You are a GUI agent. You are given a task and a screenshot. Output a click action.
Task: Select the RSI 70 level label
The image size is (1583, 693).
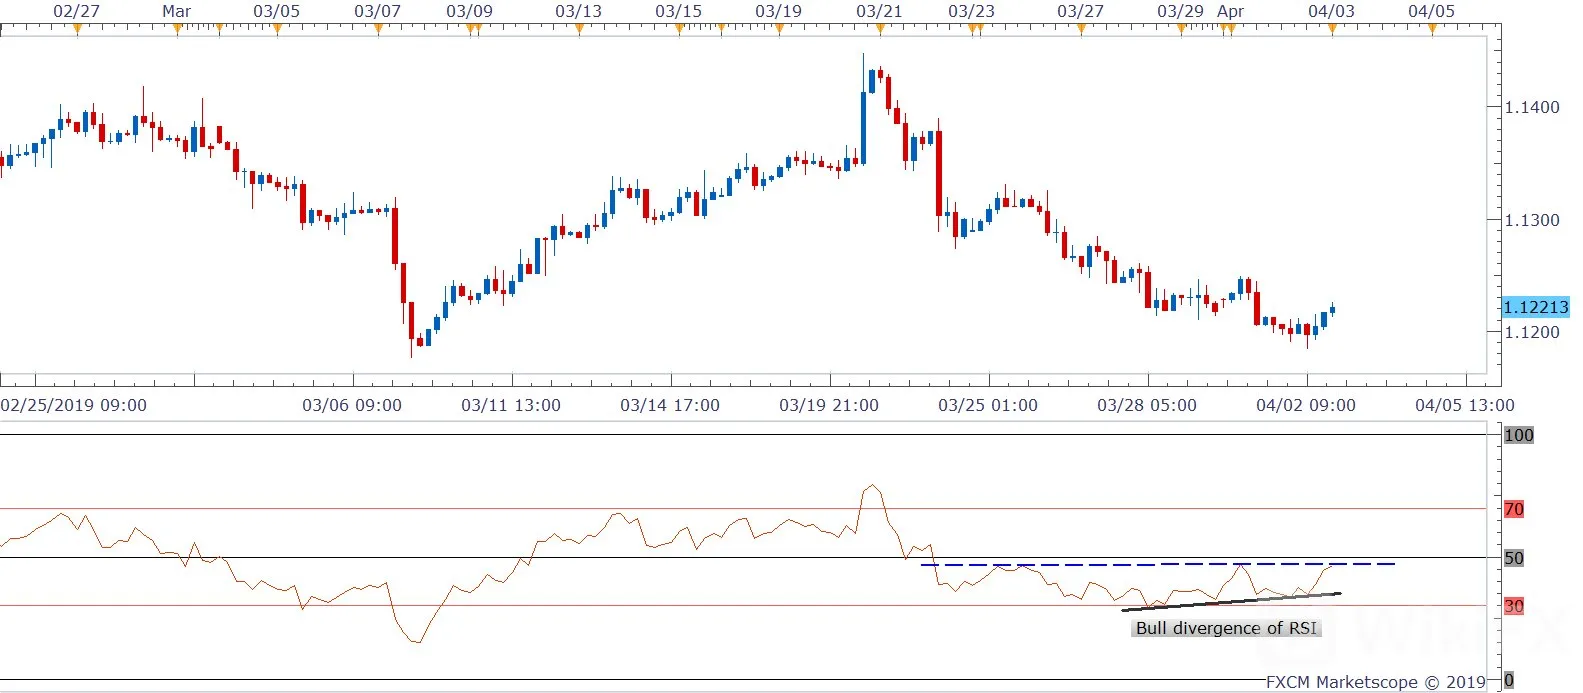point(1514,509)
